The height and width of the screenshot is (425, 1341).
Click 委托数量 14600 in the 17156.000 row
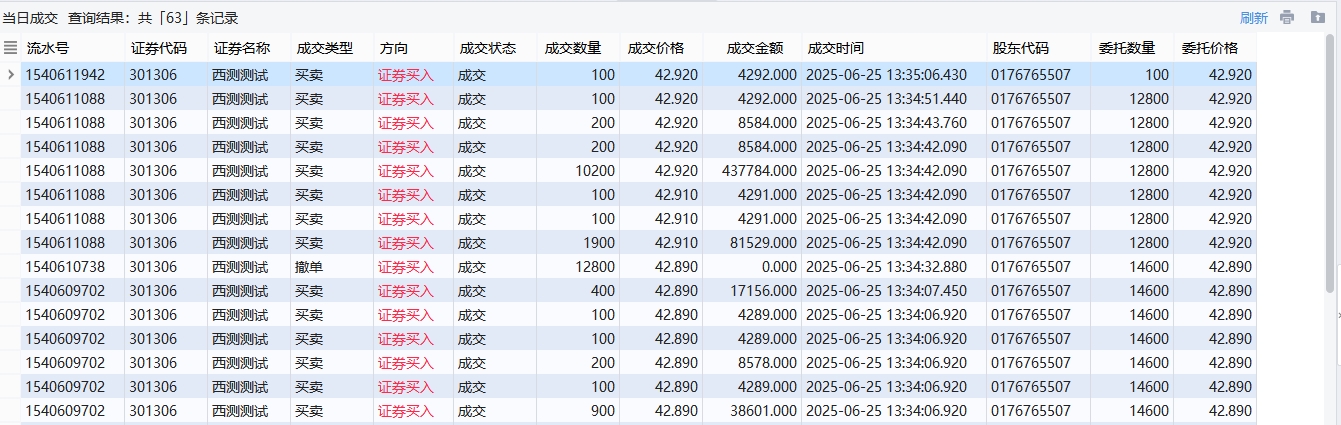(x=1149, y=291)
